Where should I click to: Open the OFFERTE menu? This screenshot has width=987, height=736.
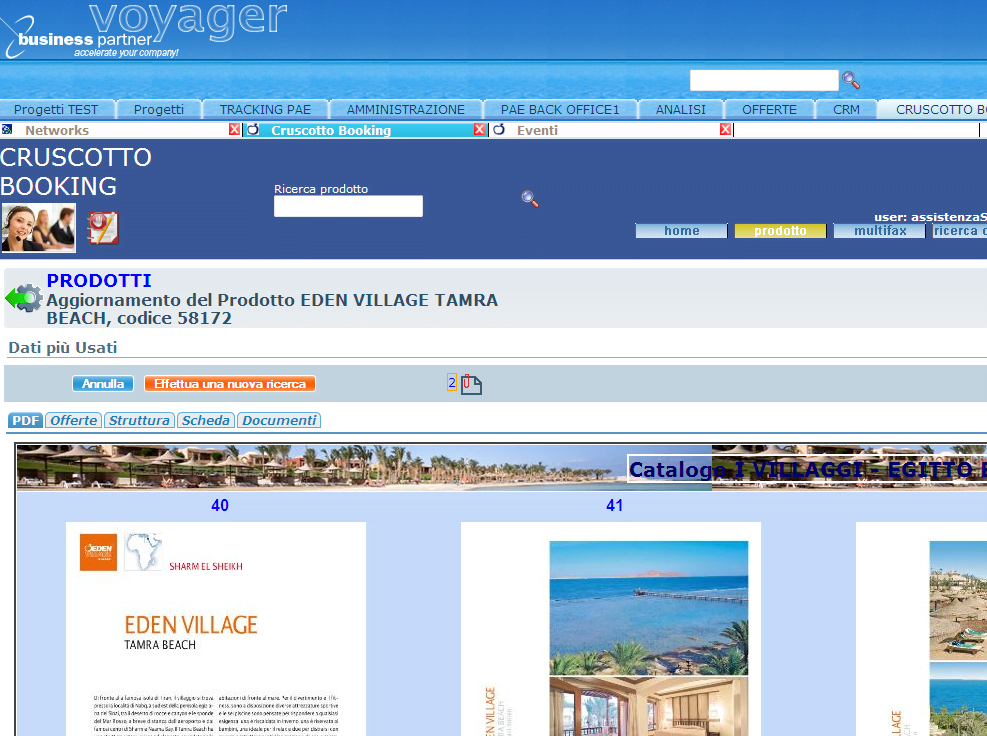(769, 110)
